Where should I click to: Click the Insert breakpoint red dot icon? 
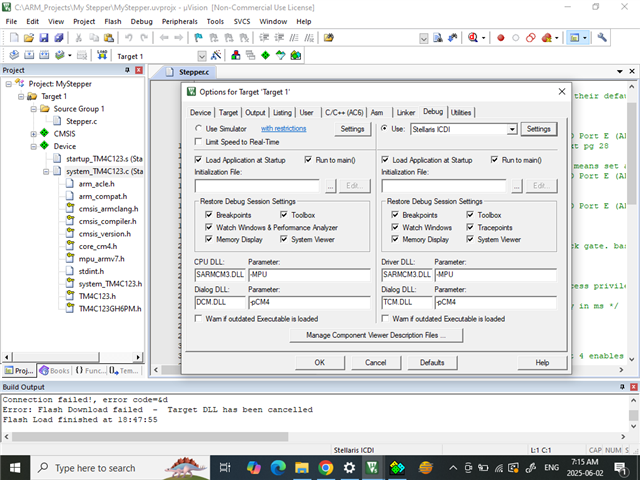(502, 38)
